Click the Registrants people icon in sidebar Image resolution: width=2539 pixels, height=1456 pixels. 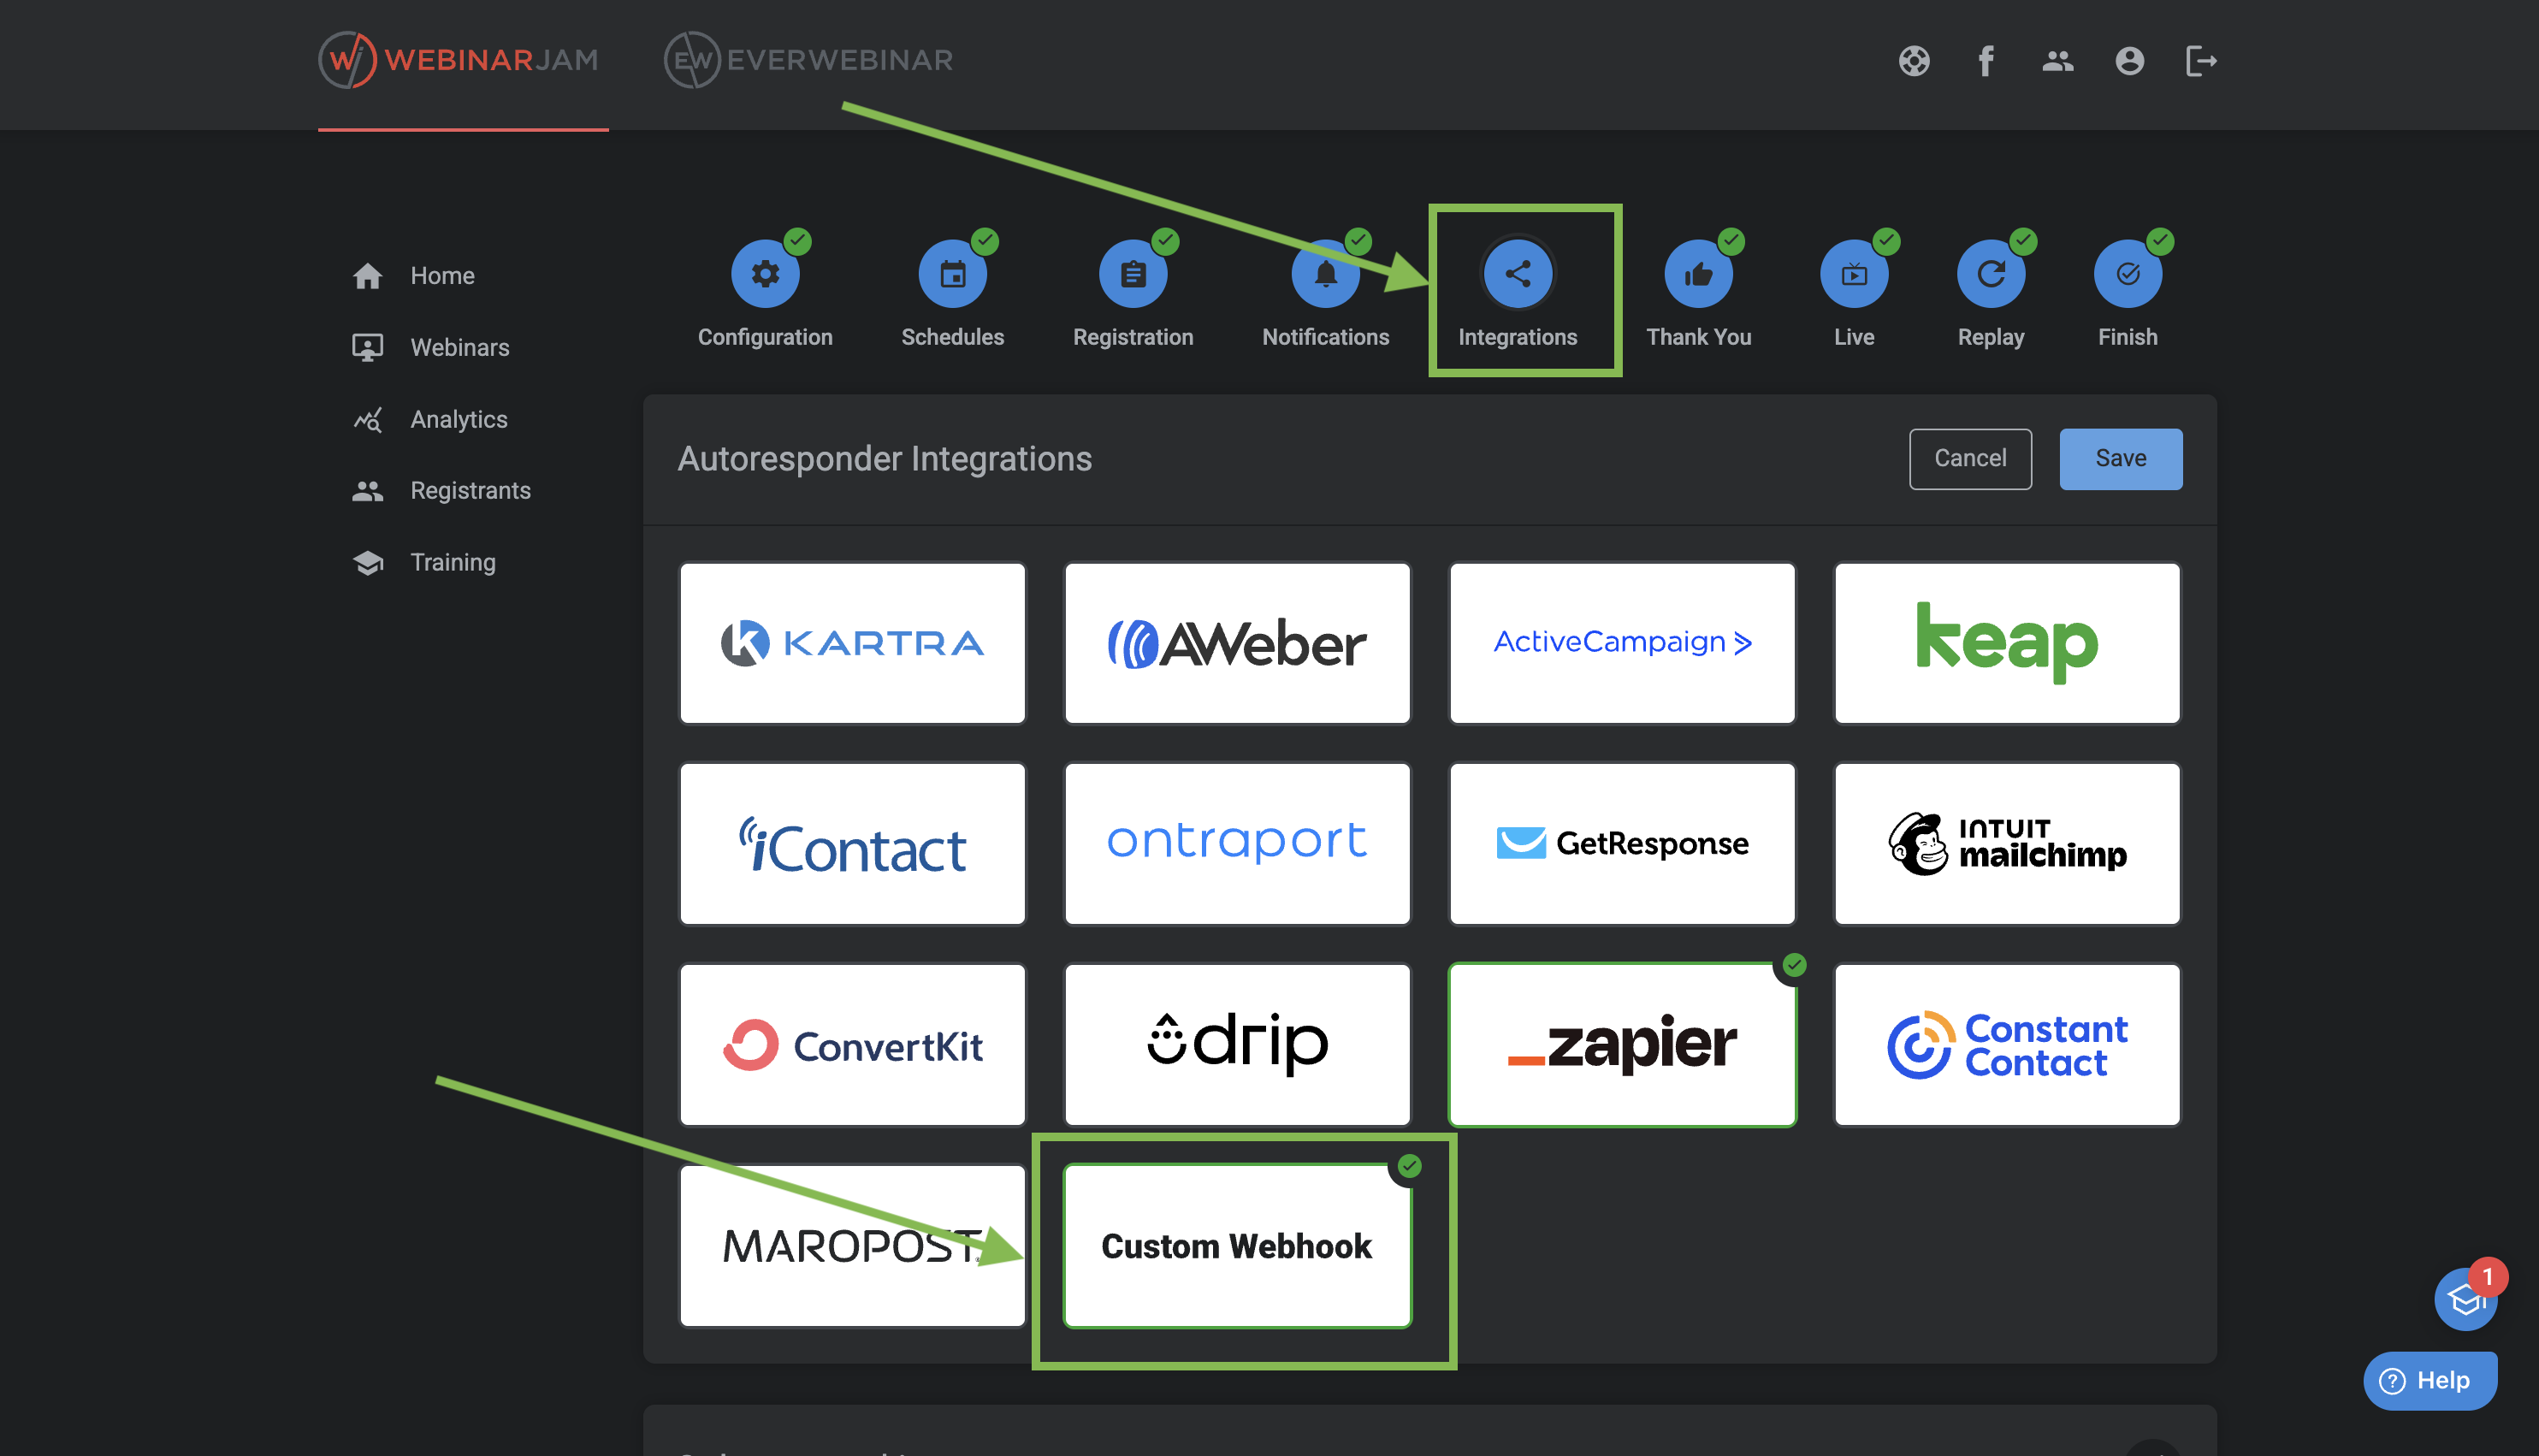[x=367, y=491]
